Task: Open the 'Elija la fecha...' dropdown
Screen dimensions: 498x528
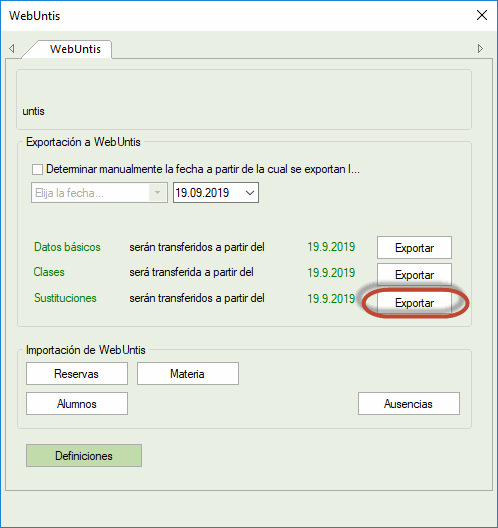Action: 99,193
